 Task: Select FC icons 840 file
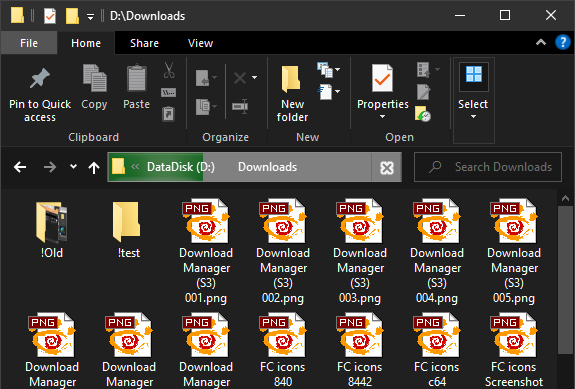283,350
